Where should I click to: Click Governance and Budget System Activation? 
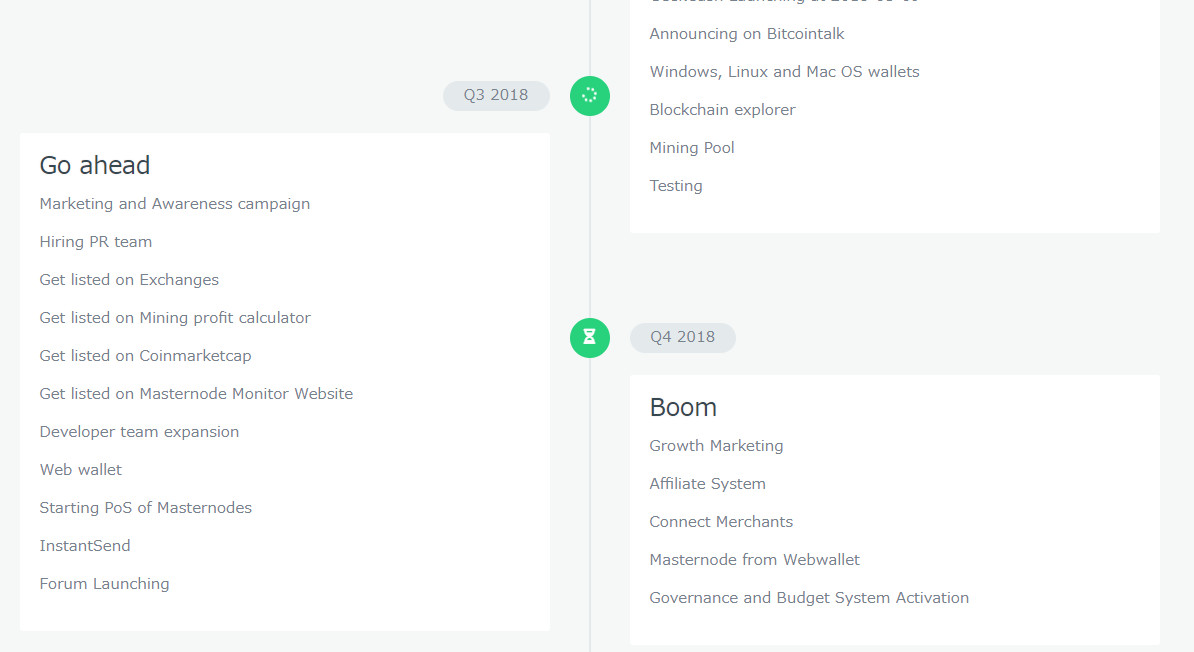point(809,598)
